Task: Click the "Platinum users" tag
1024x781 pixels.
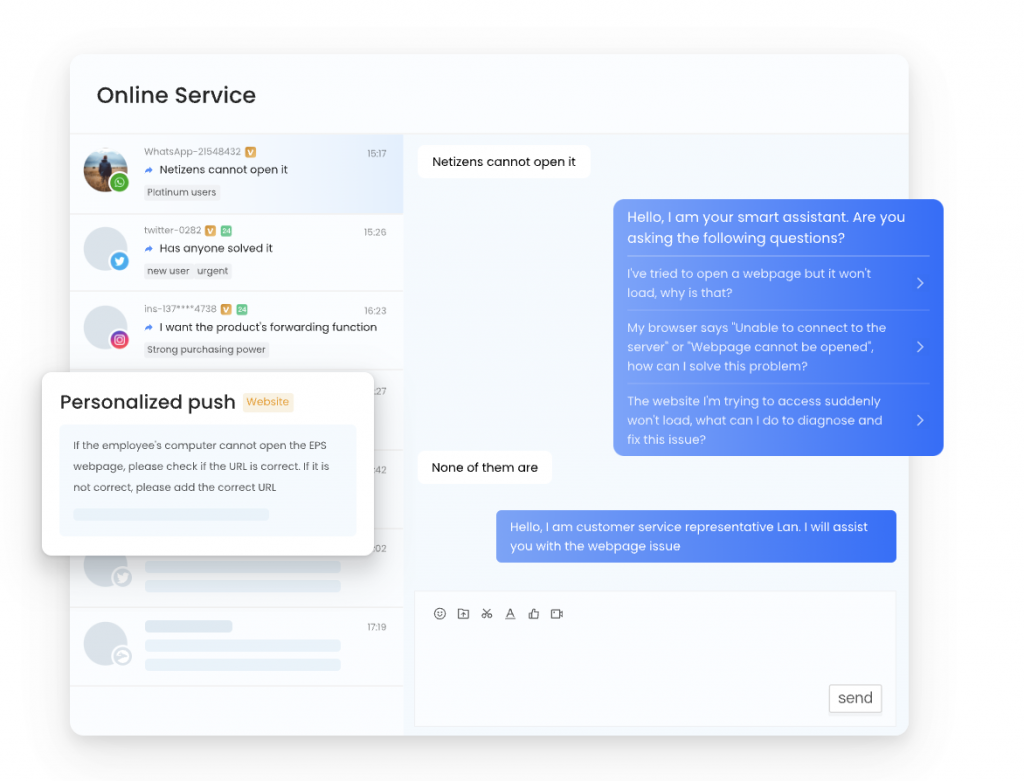Action: [x=182, y=192]
